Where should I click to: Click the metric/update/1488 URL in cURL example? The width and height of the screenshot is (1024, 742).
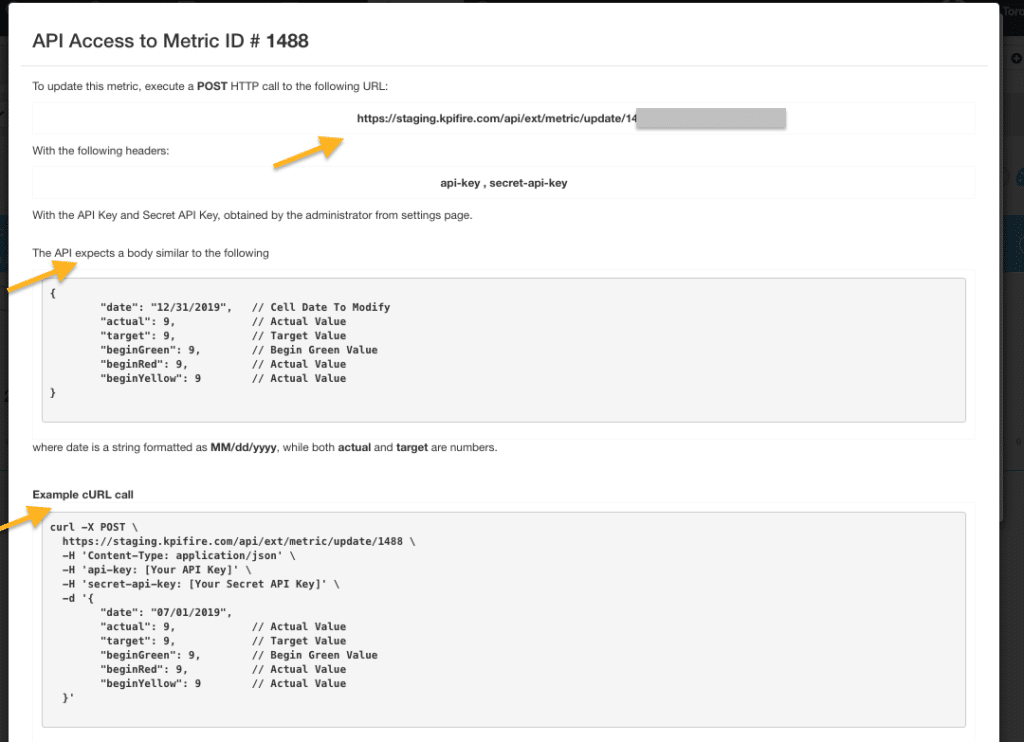[236, 541]
